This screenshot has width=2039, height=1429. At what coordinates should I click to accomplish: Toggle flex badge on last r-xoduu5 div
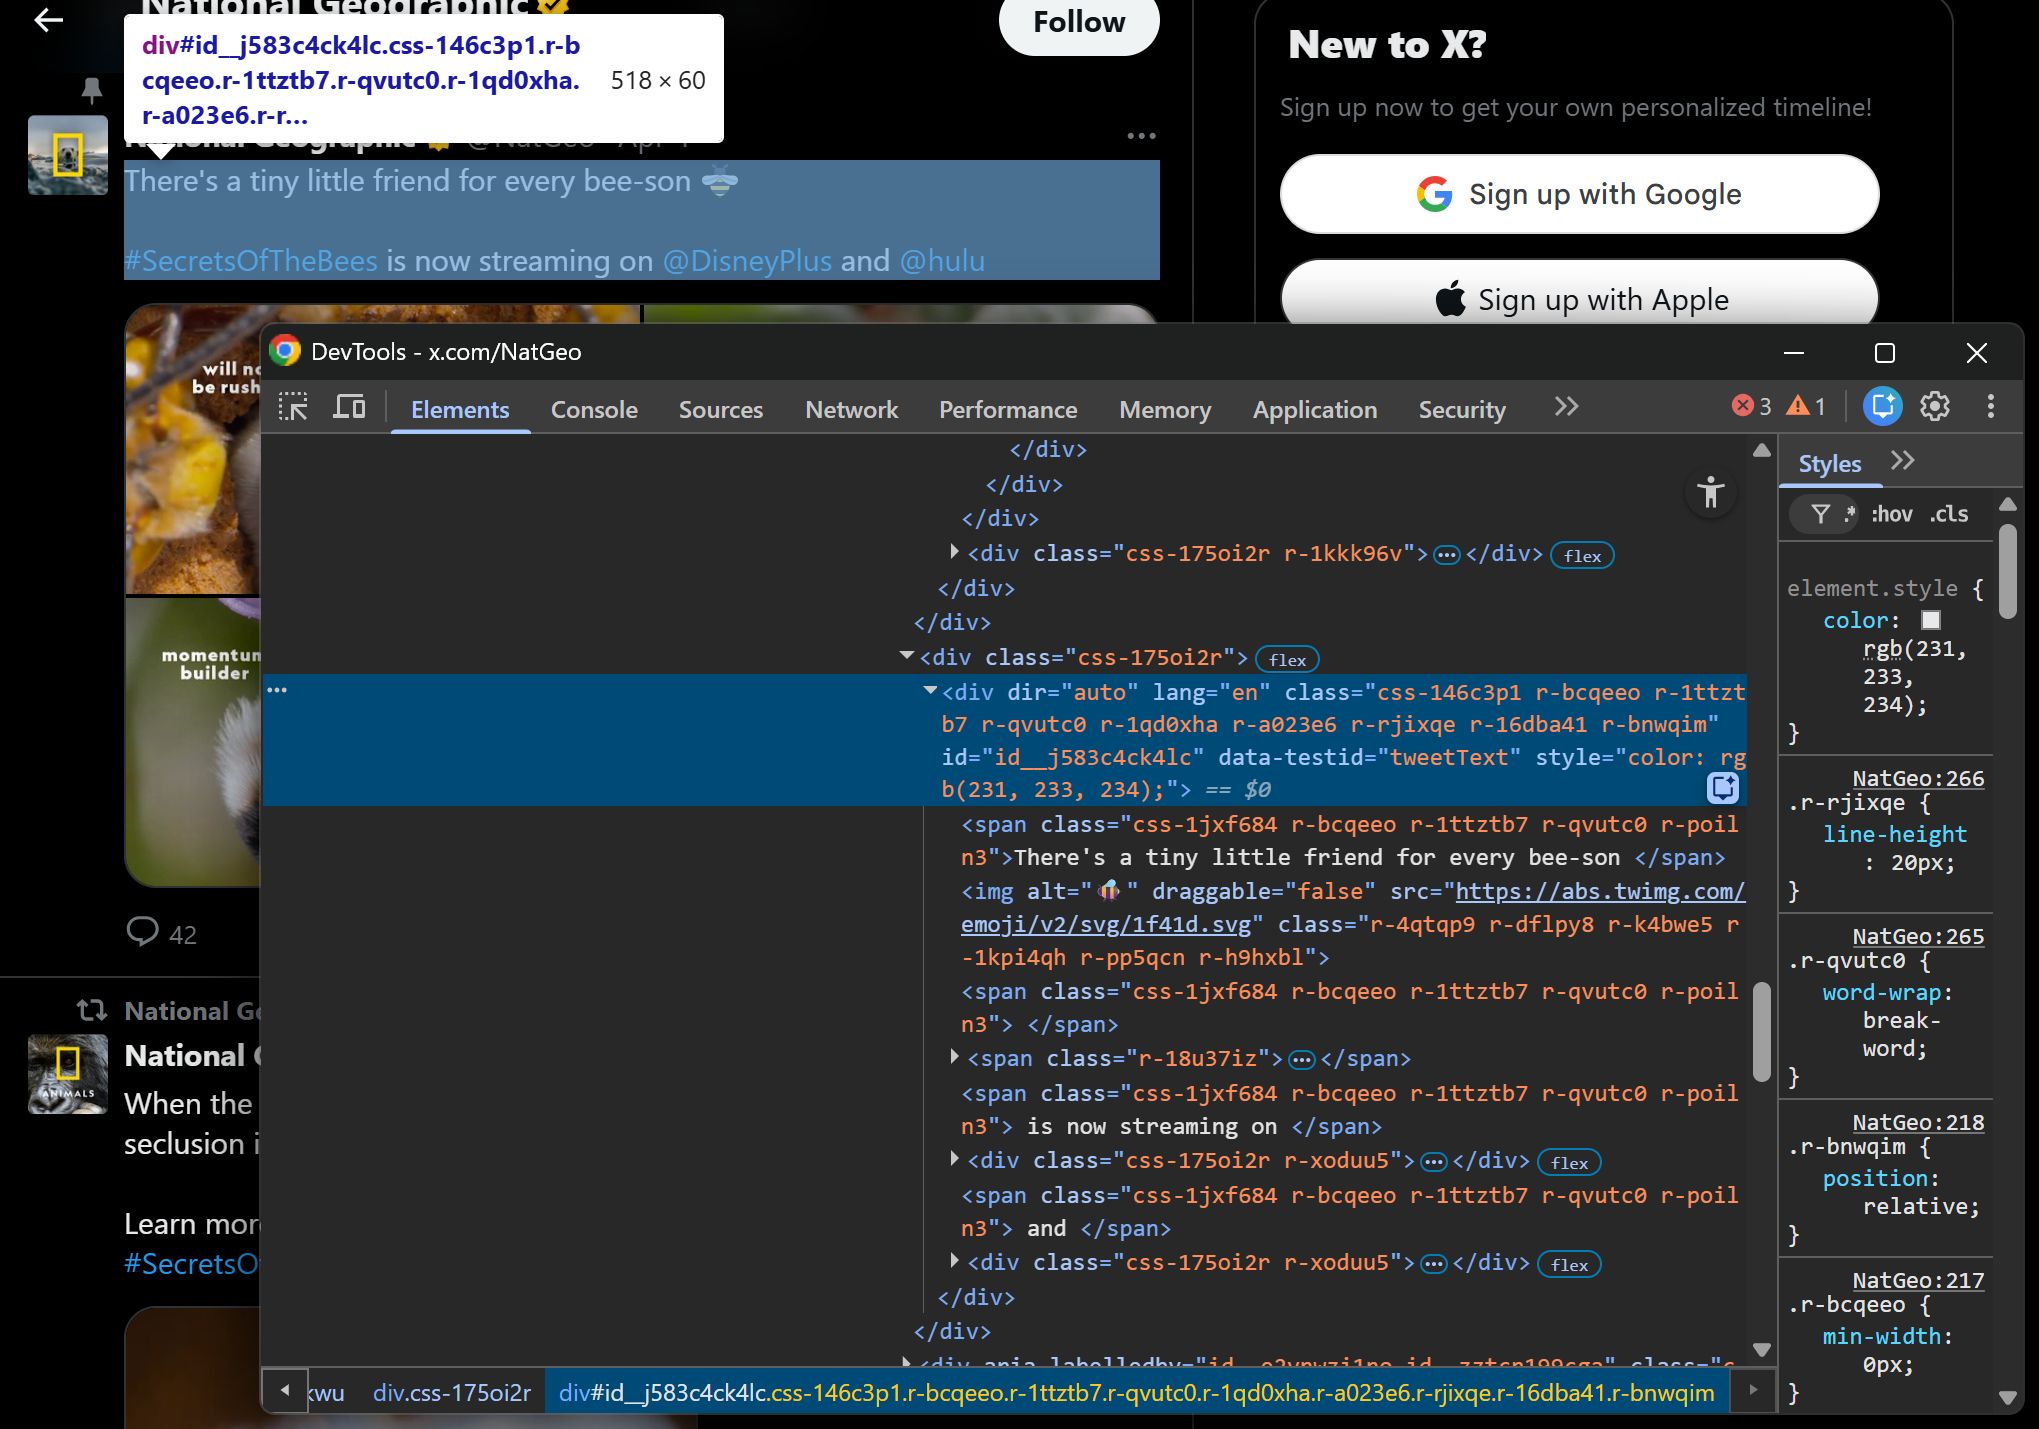(x=1569, y=1264)
